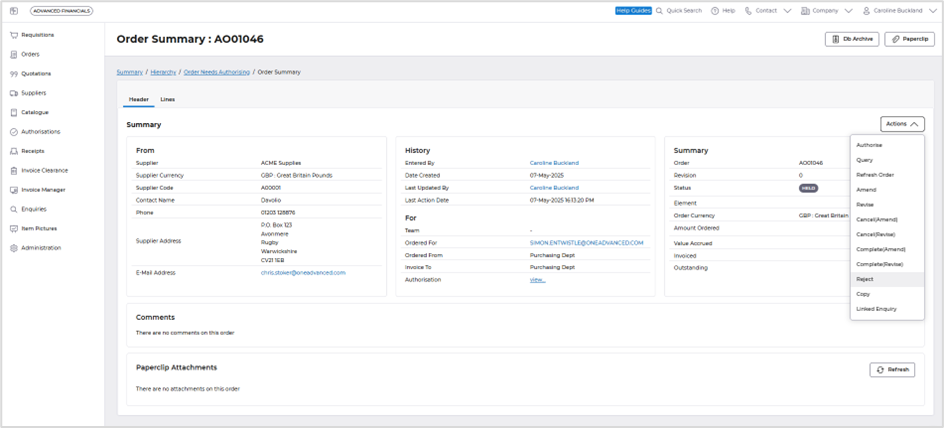944x428 pixels.
Task: Follow the Summary breadcrumb link
Action: [x=129, y=72]
